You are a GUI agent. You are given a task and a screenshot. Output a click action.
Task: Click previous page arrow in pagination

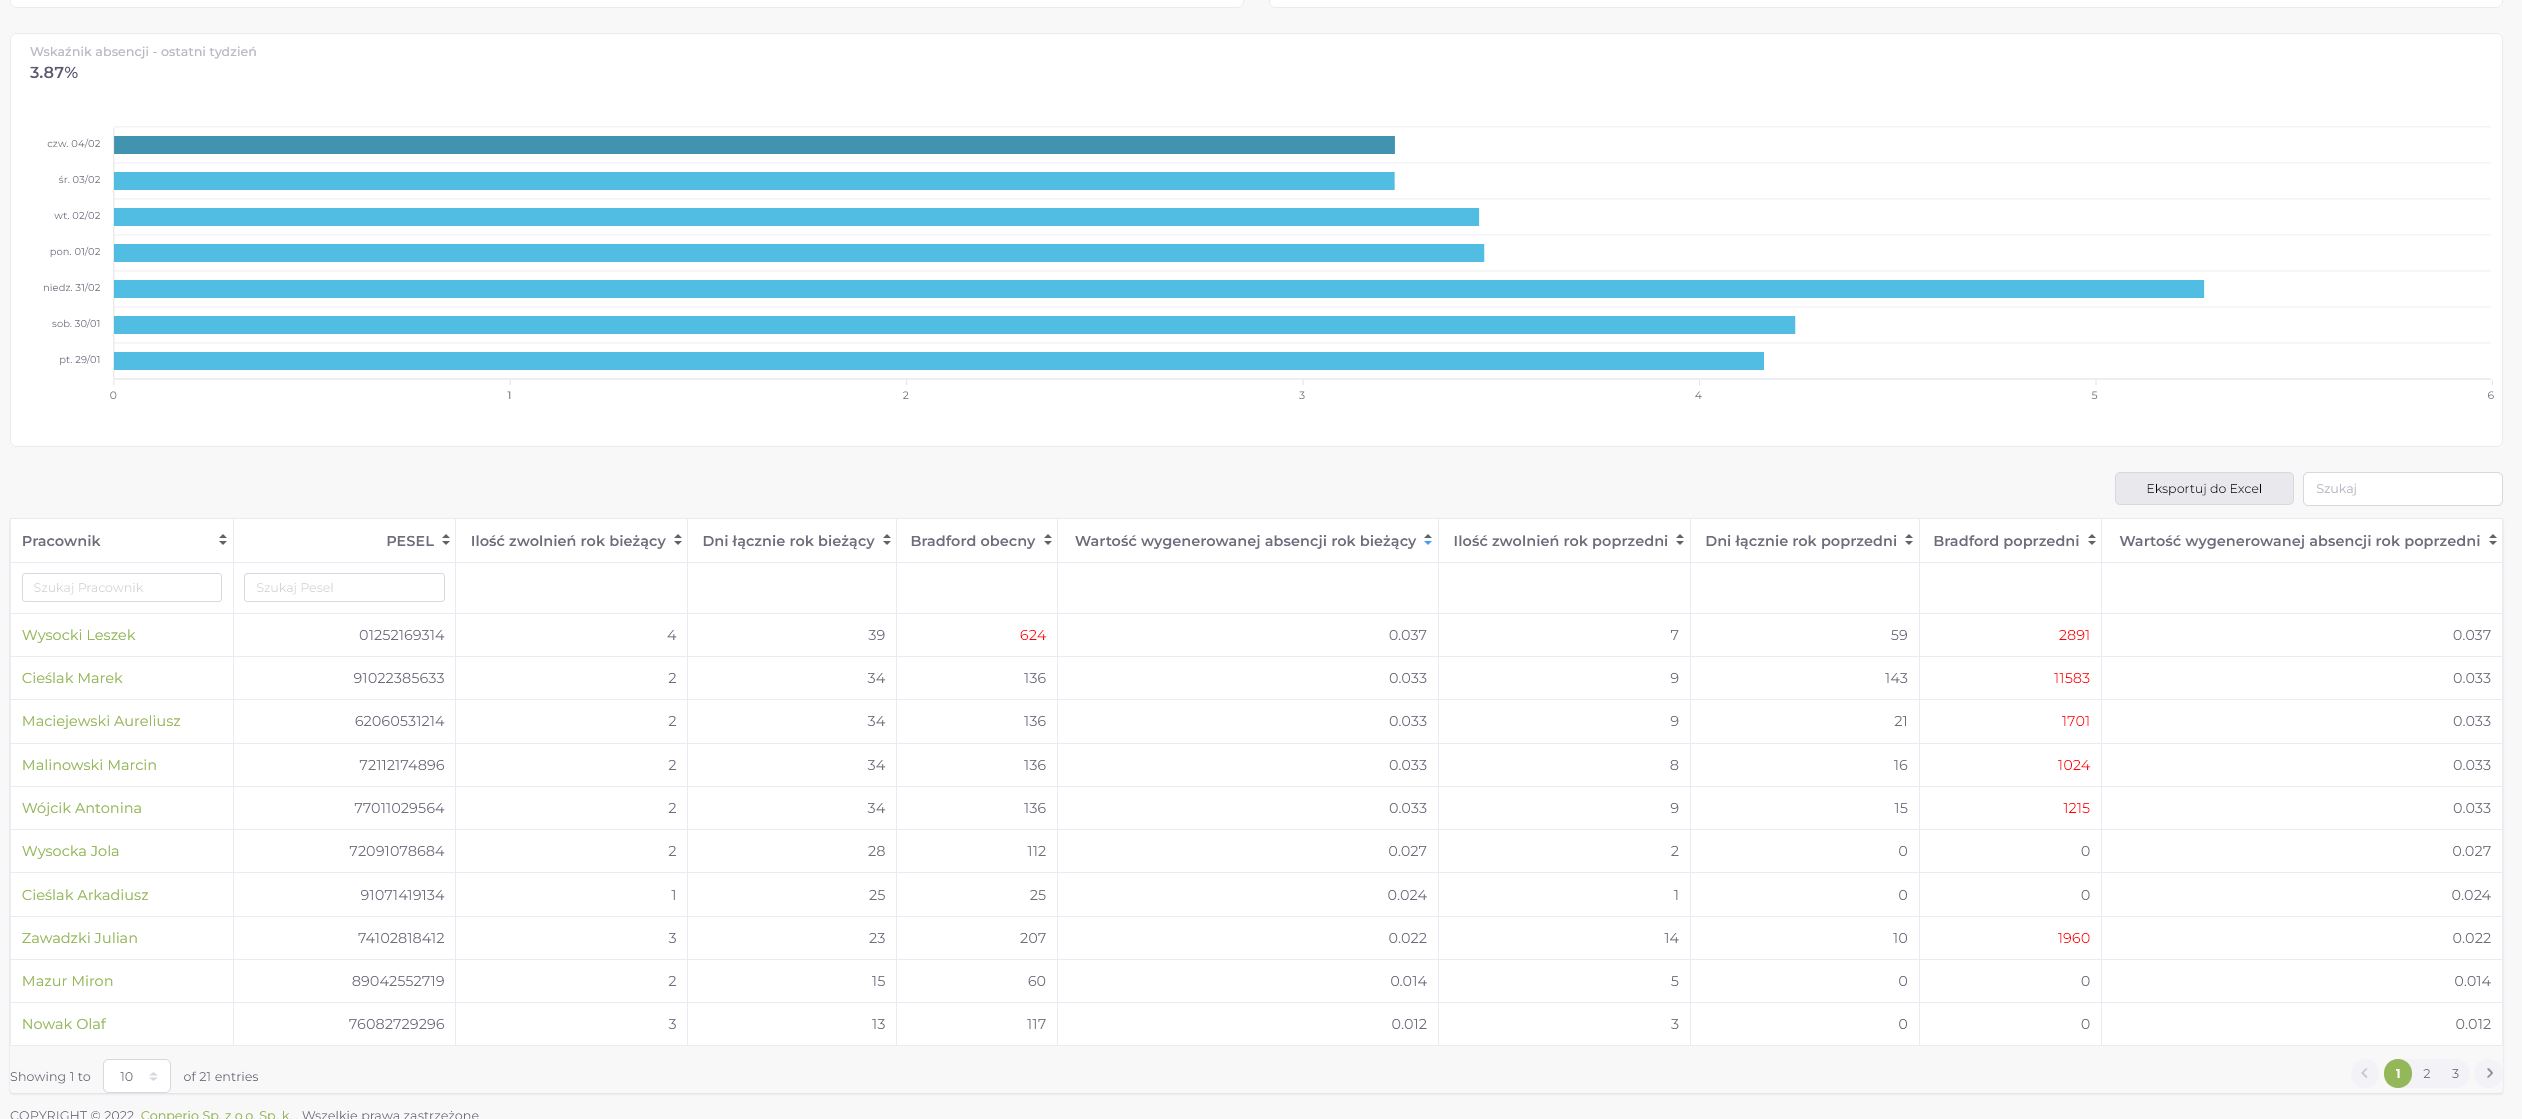pos(2364,1073)
